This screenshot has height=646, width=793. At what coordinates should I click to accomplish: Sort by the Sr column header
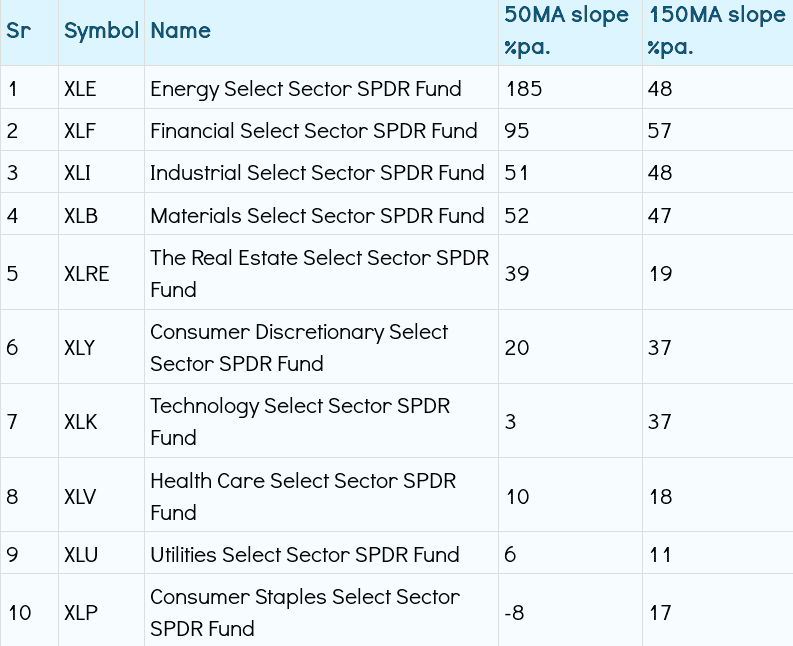click(18, 30)
